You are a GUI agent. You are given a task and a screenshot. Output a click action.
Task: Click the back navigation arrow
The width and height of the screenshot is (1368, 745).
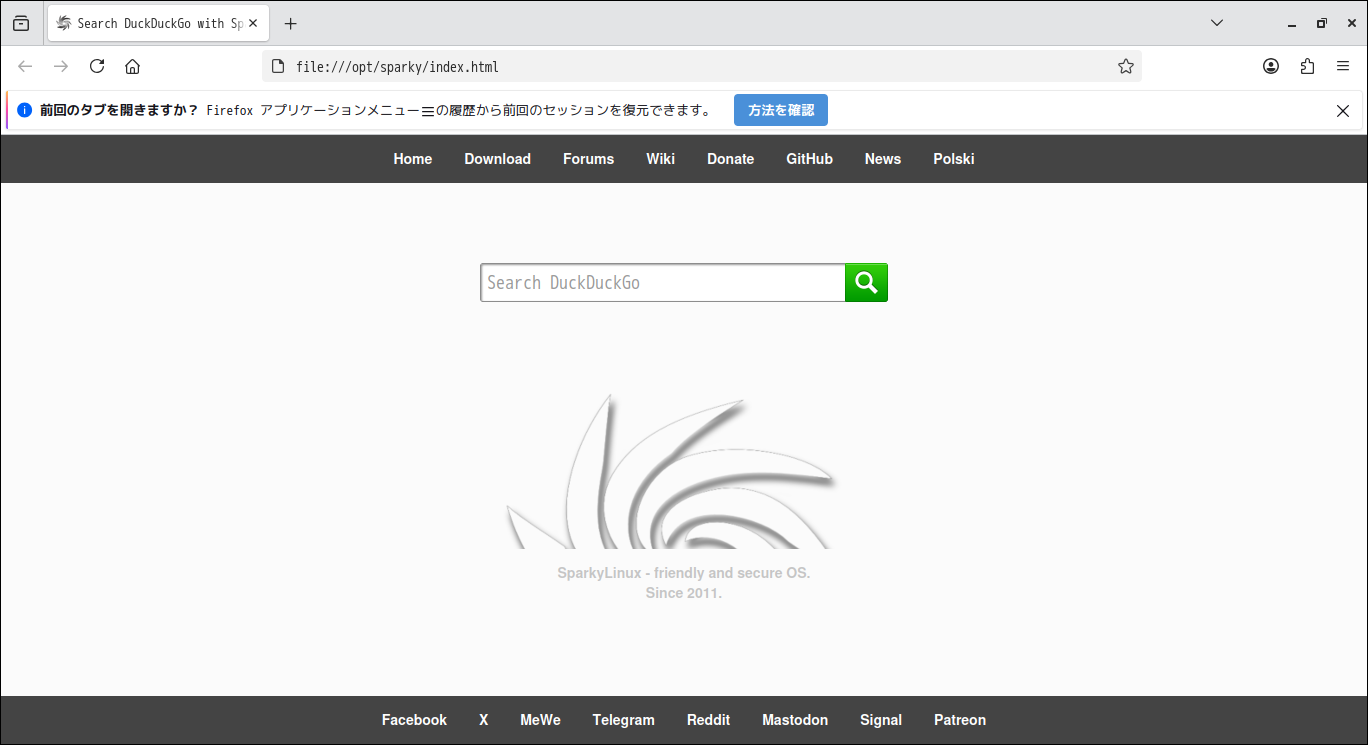point(25,66)
